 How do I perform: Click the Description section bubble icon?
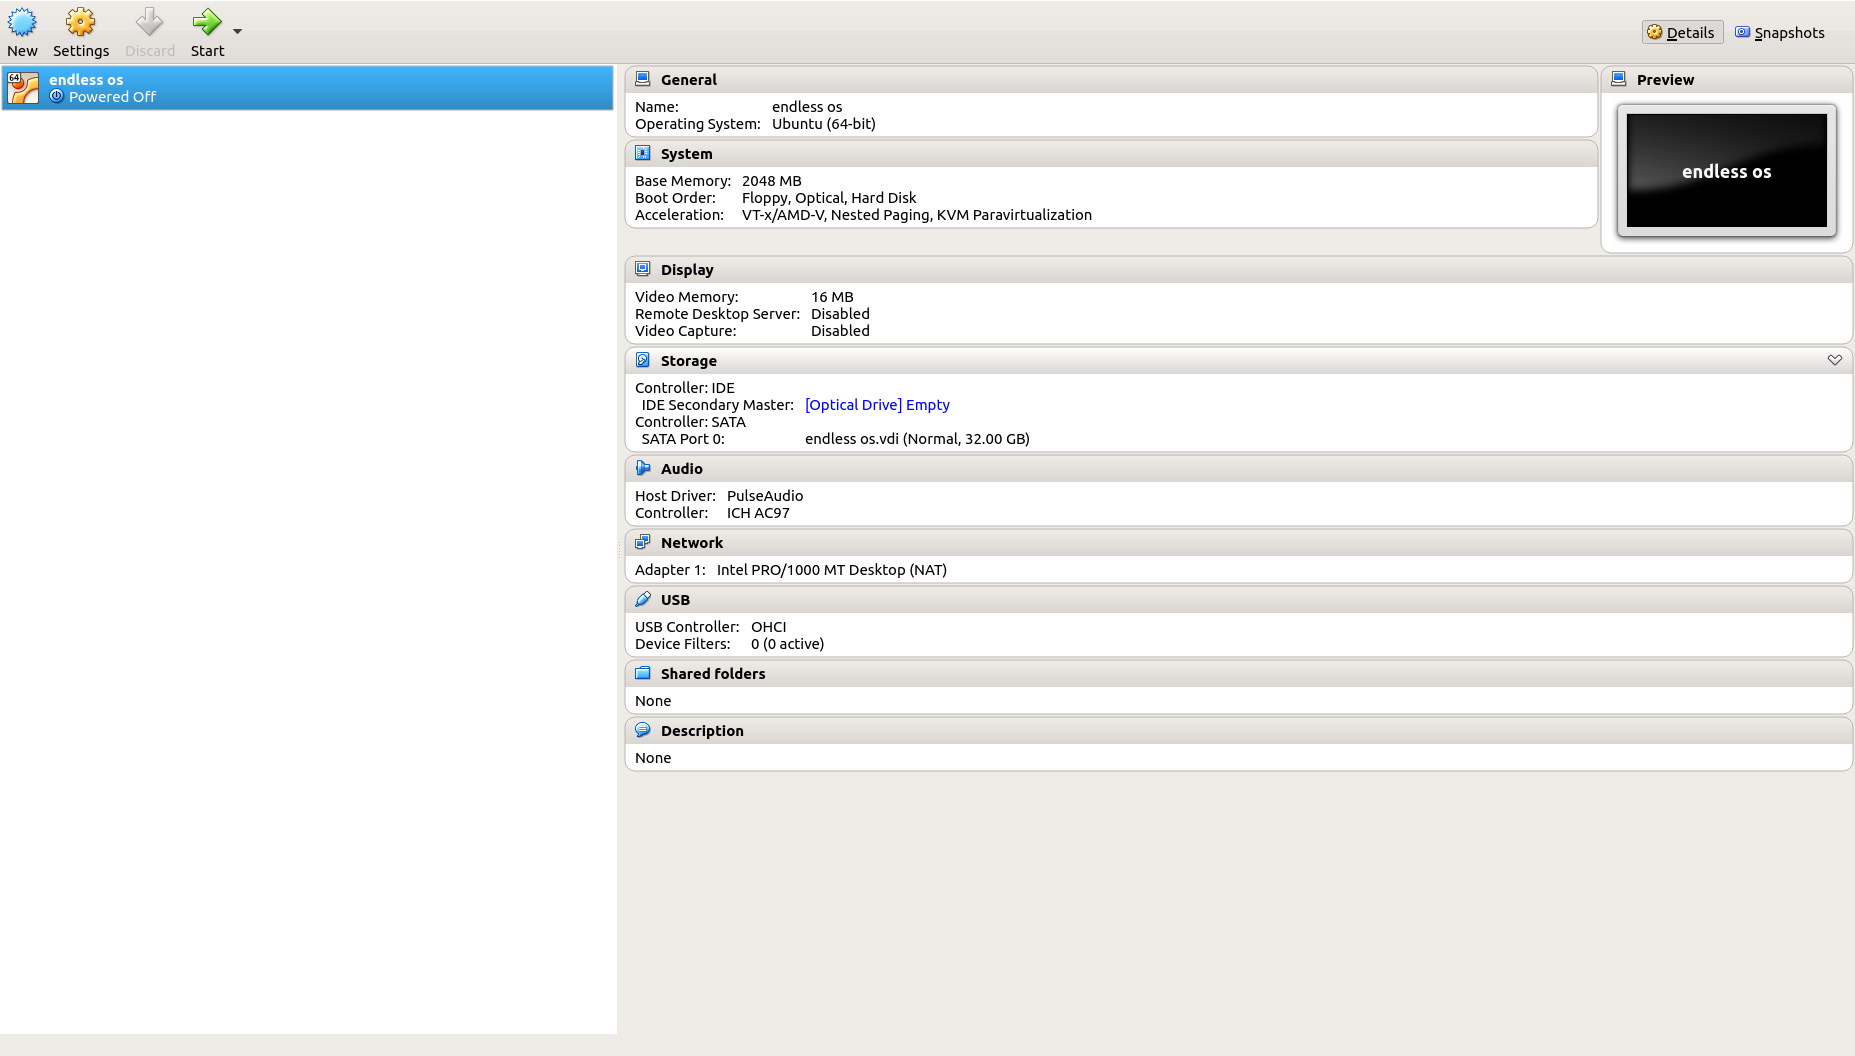(x=643, y=730)
